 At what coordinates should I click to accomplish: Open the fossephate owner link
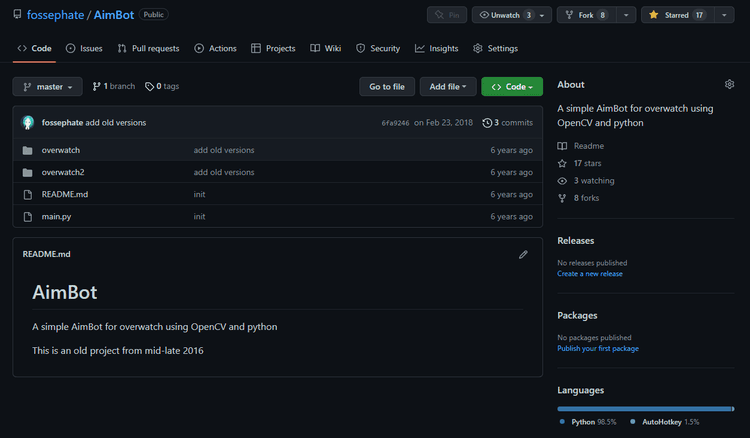click(x=55, y=15)
